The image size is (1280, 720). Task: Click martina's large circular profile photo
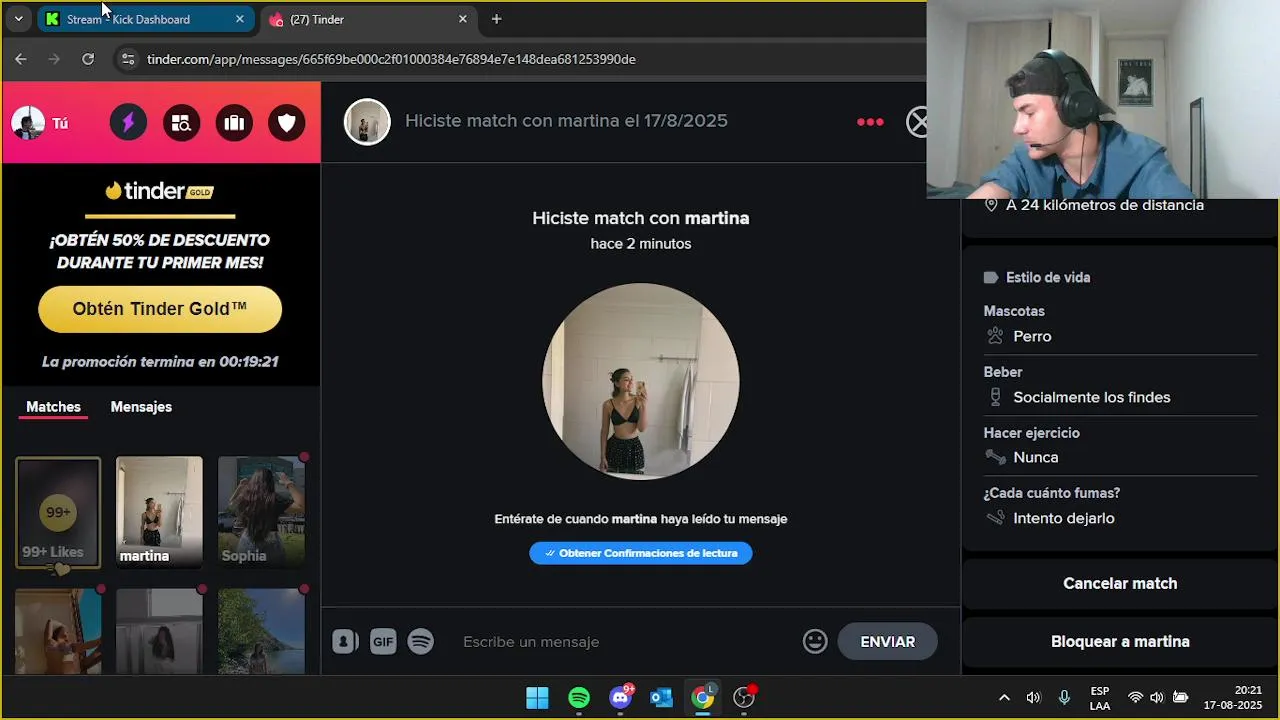pos(641,381)
